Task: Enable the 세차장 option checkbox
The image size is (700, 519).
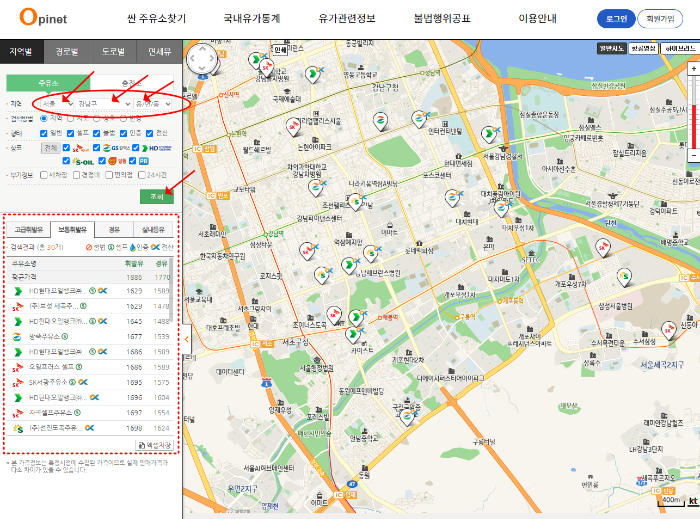Action: 44,175
